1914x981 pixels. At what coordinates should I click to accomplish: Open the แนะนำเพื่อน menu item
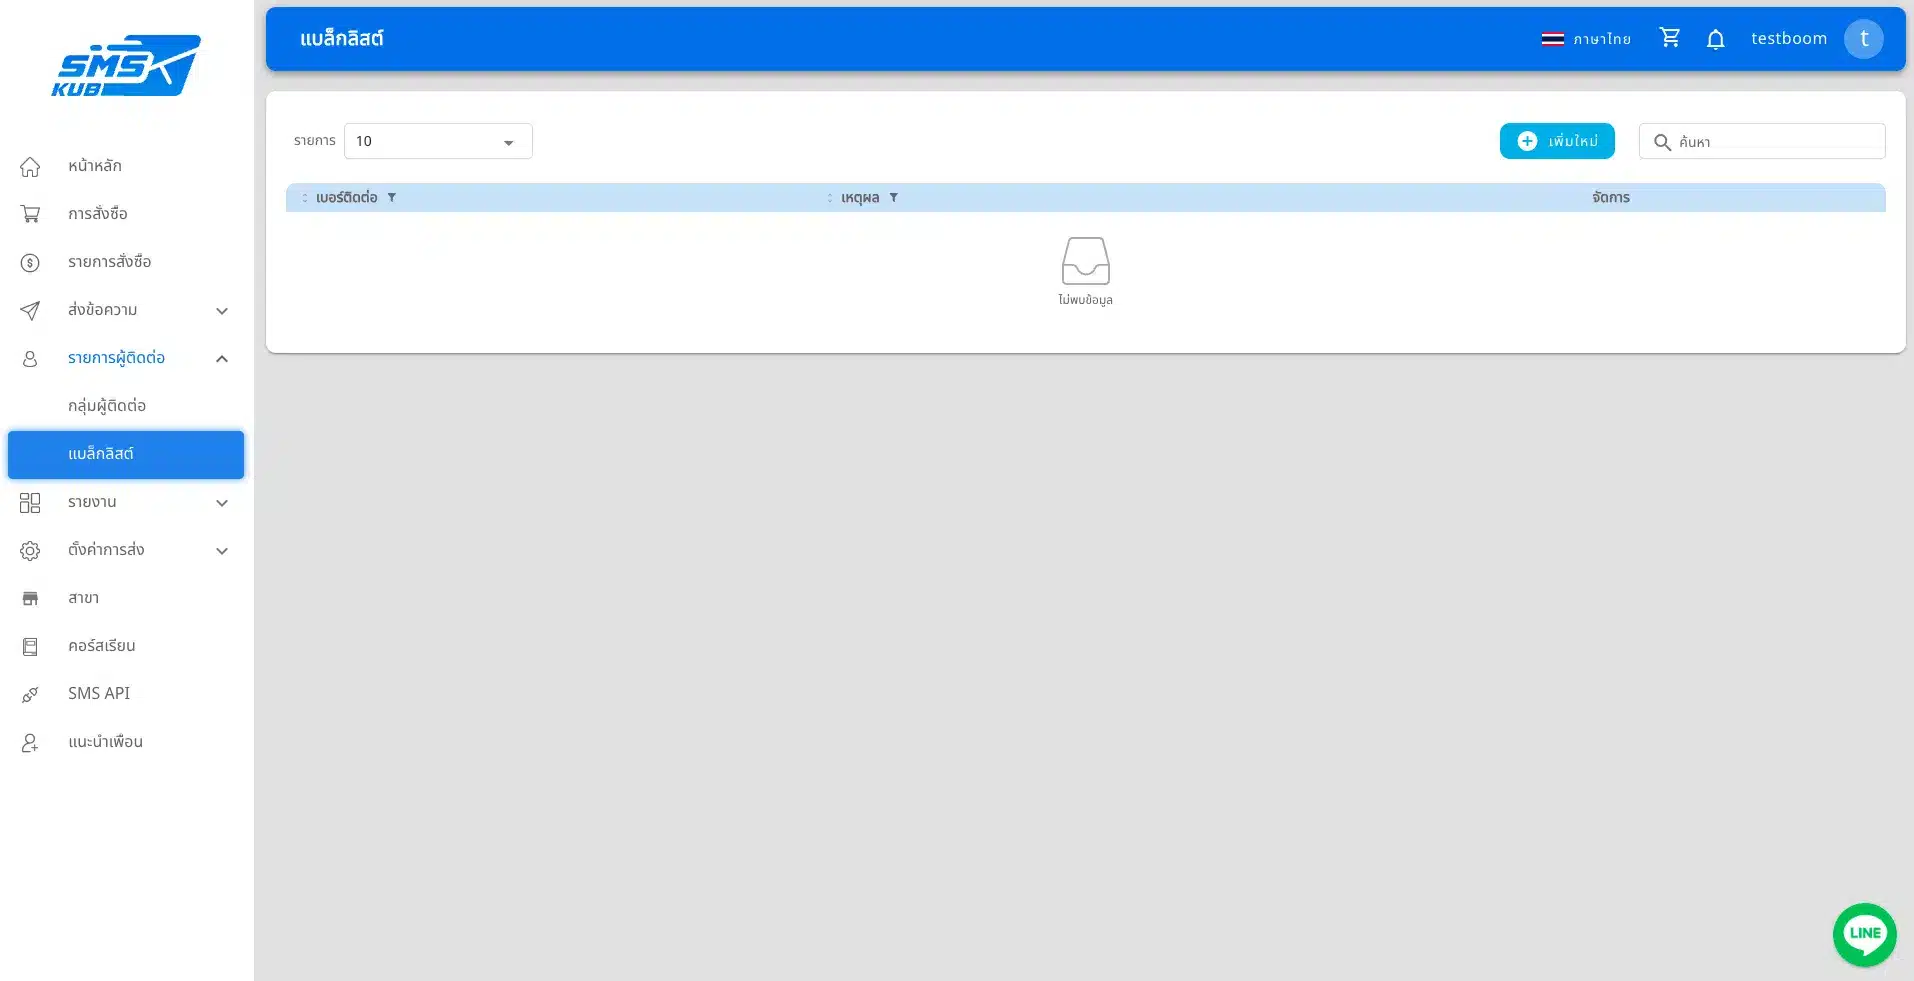pos(105,742)
